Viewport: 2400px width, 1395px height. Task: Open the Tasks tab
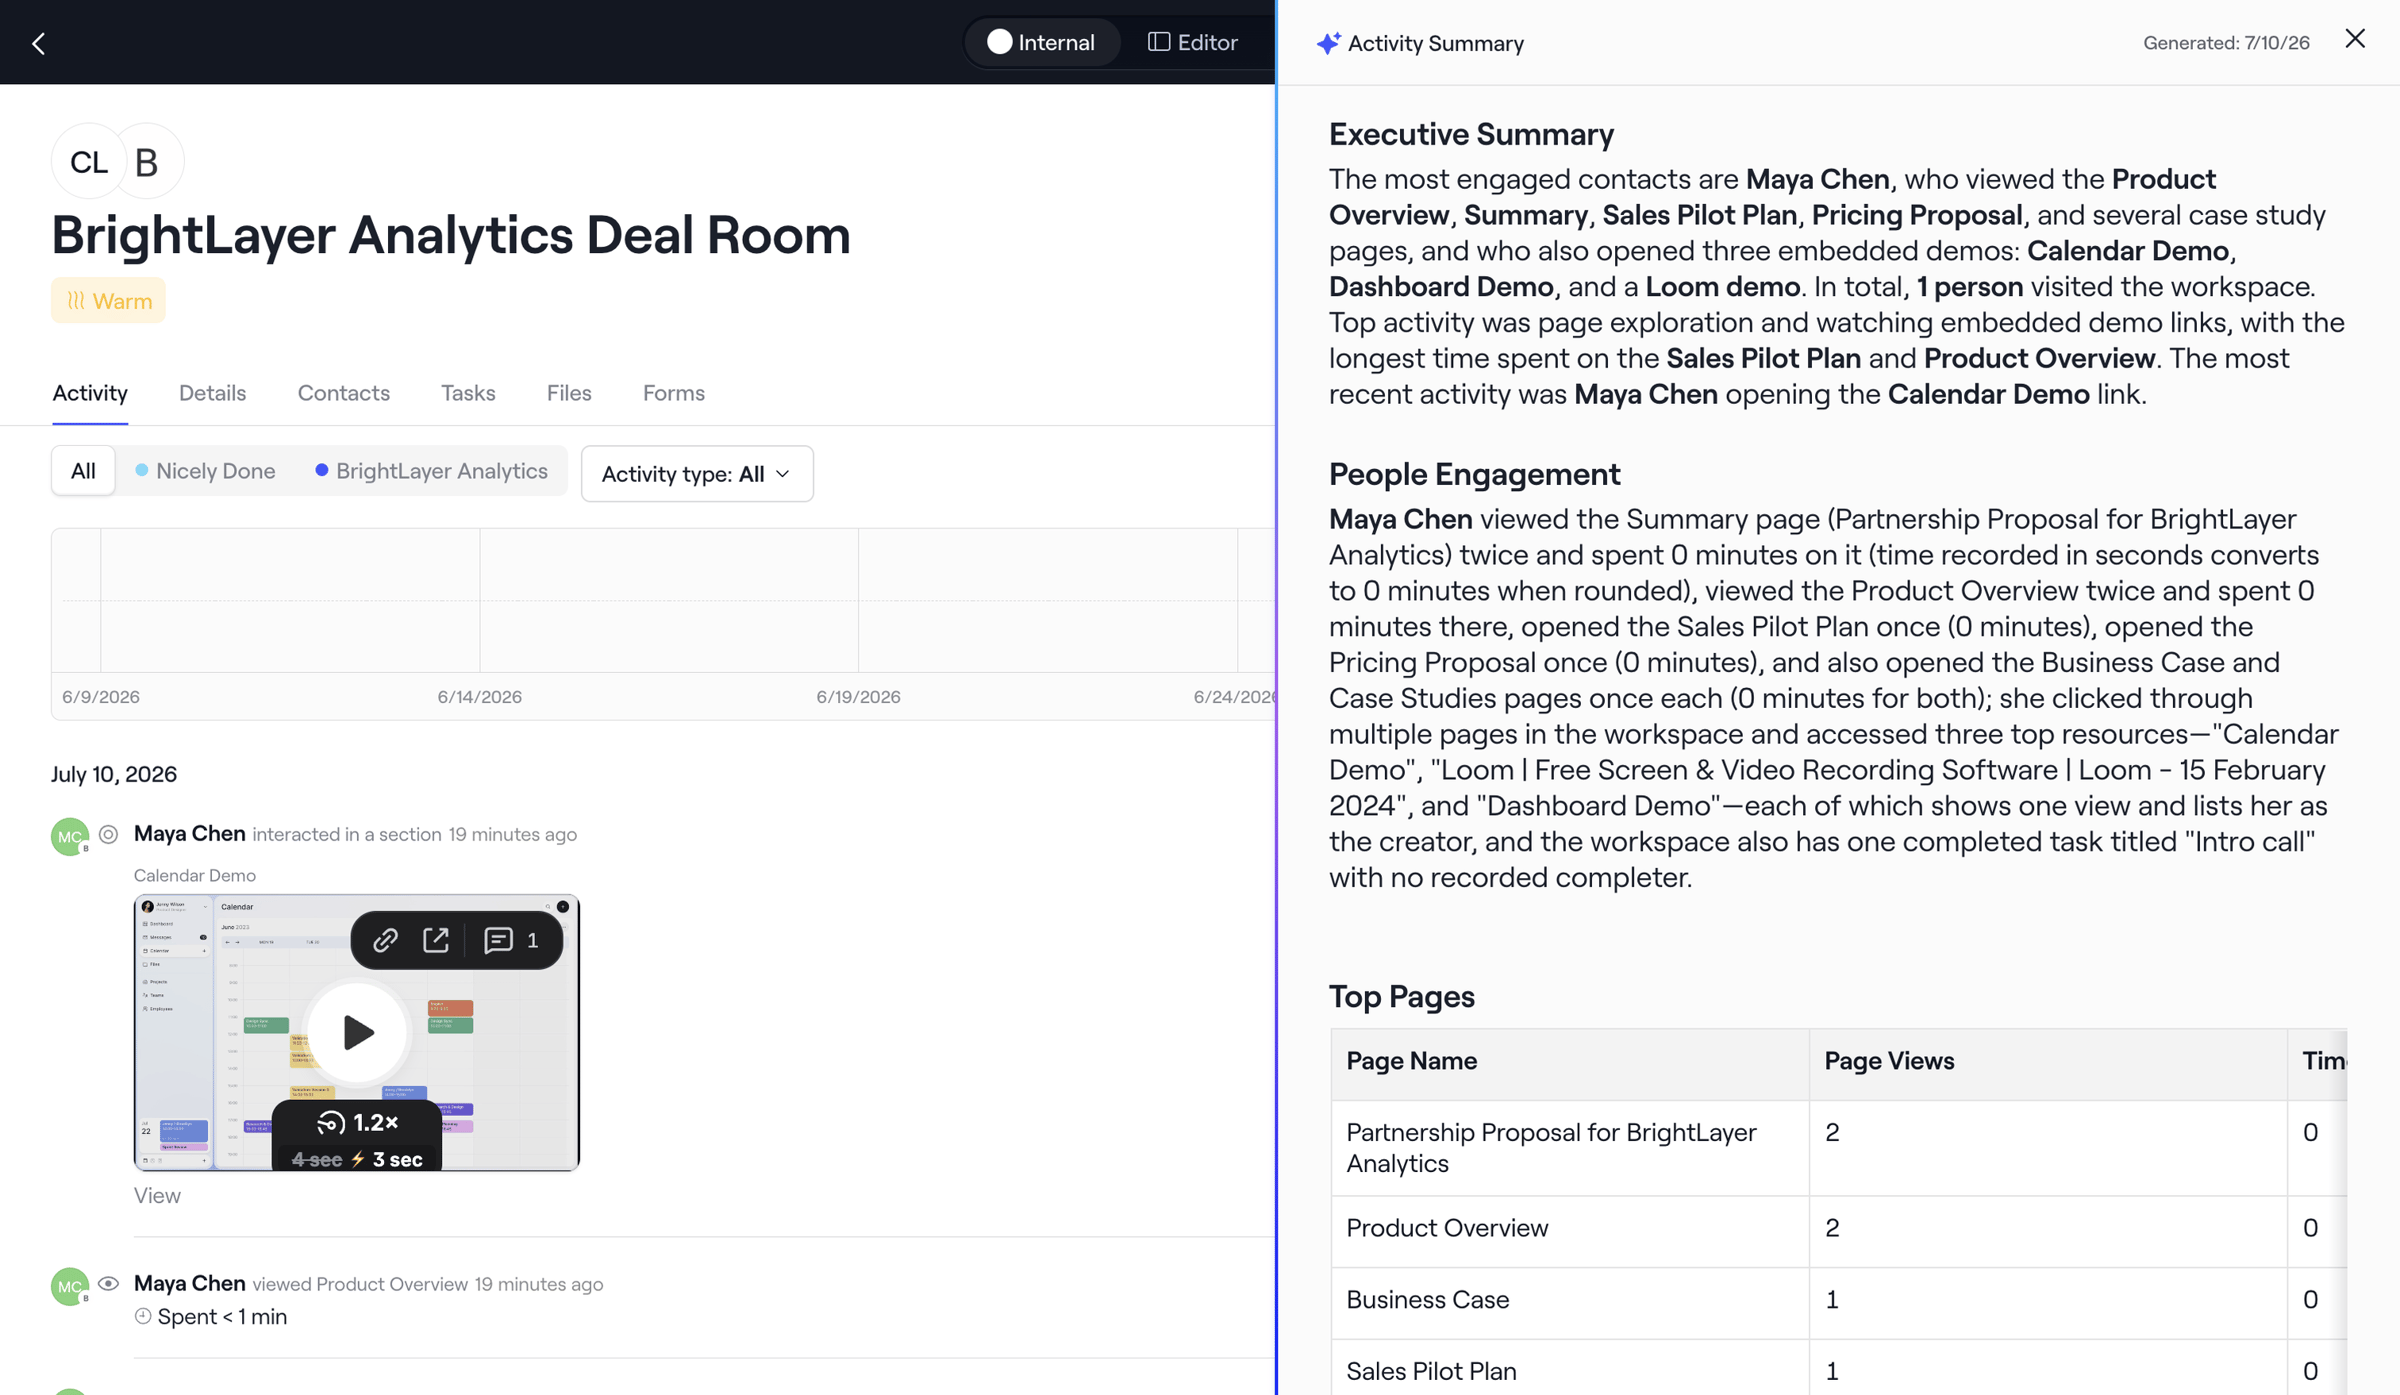coord(468,393)
